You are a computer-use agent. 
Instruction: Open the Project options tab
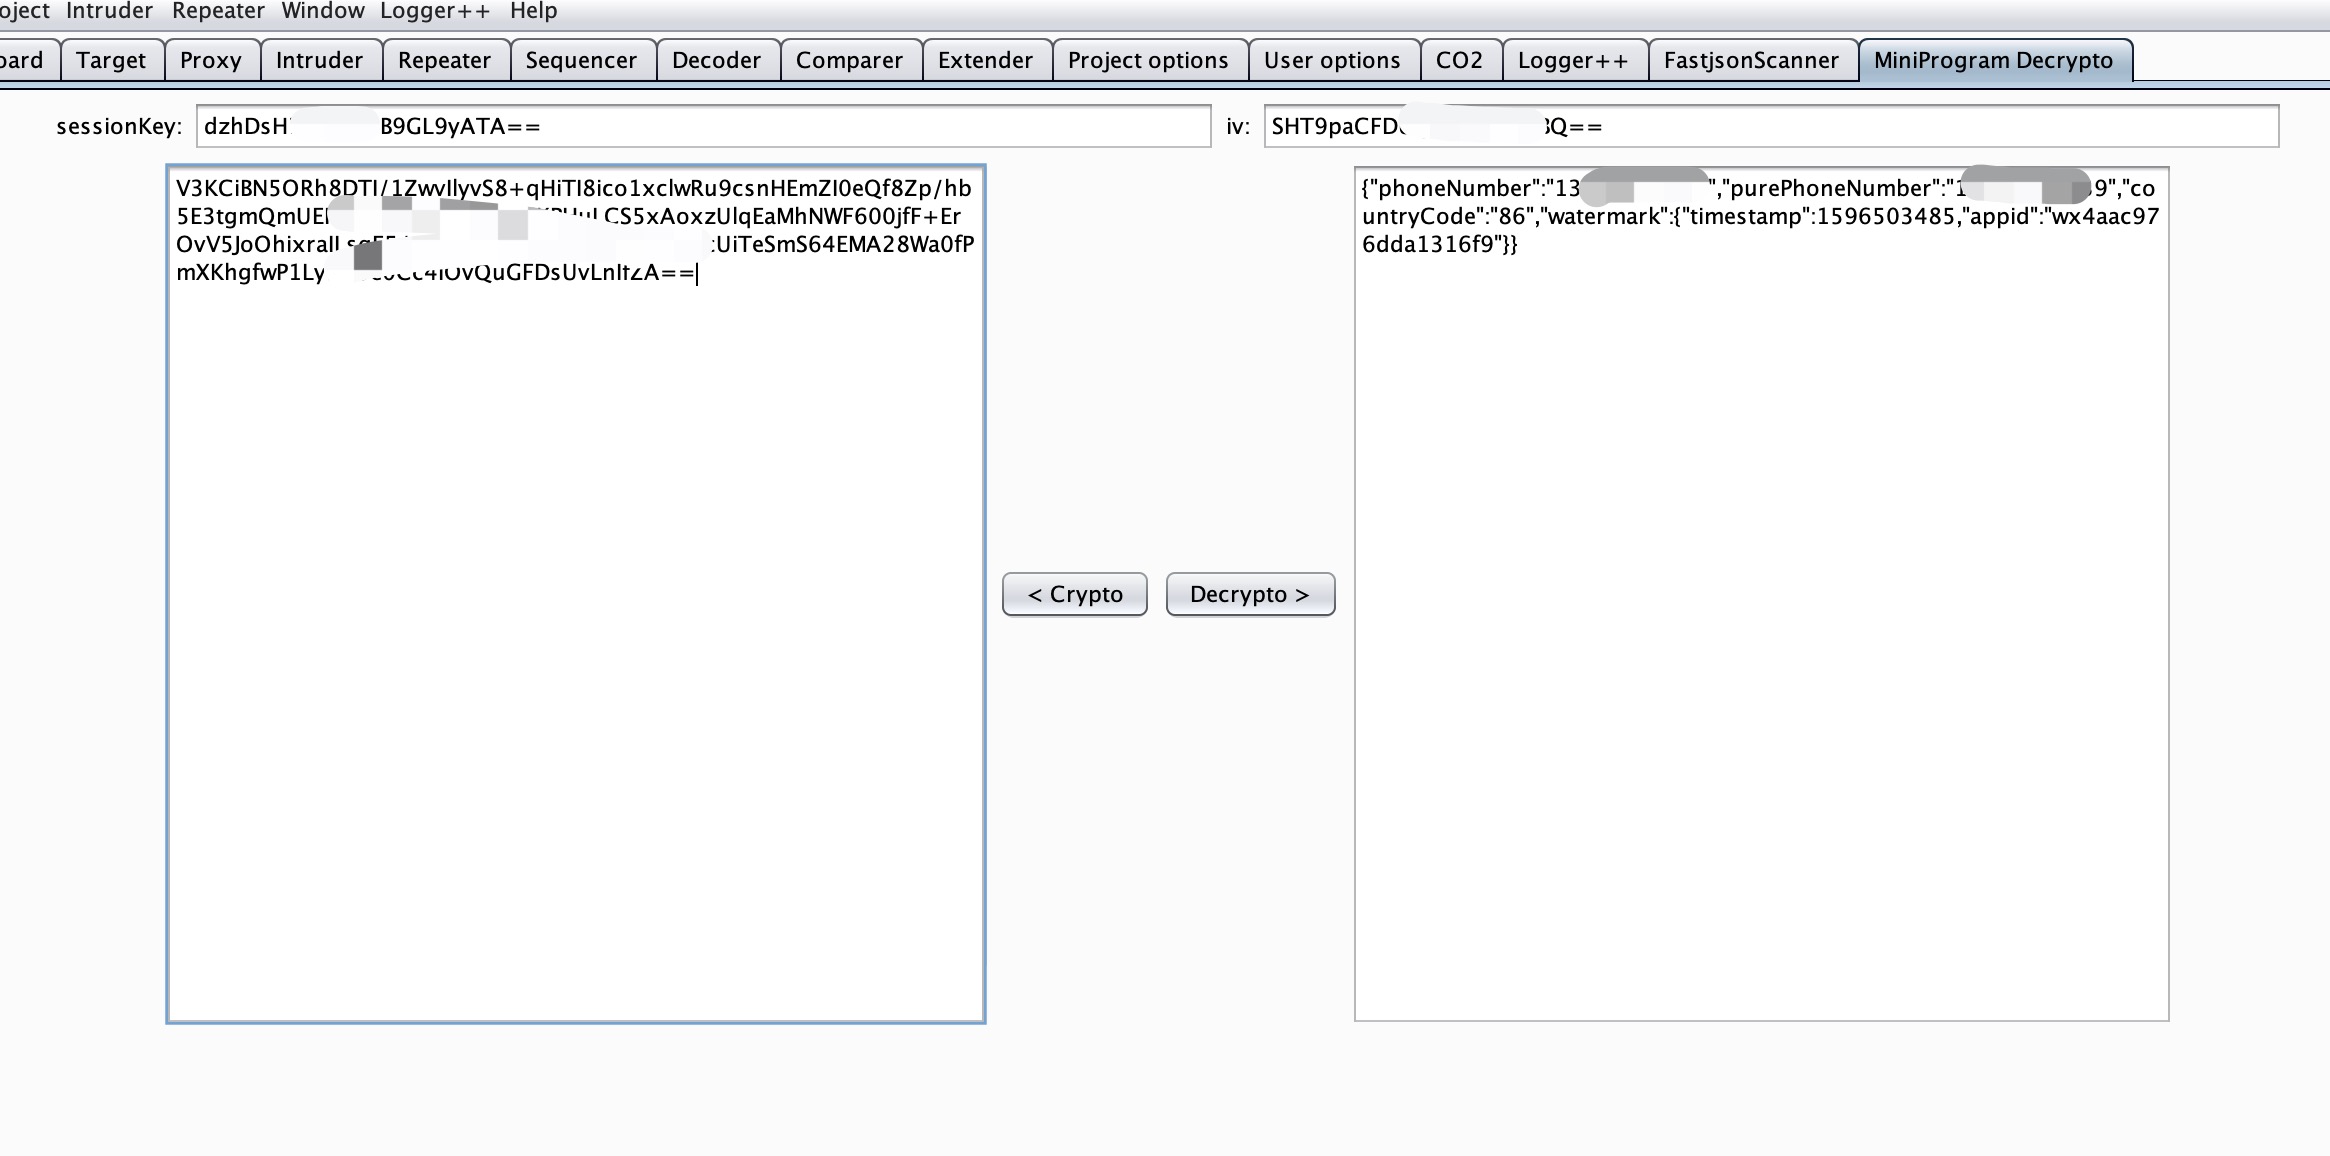pyautogui.click(x=1148, y=60)
